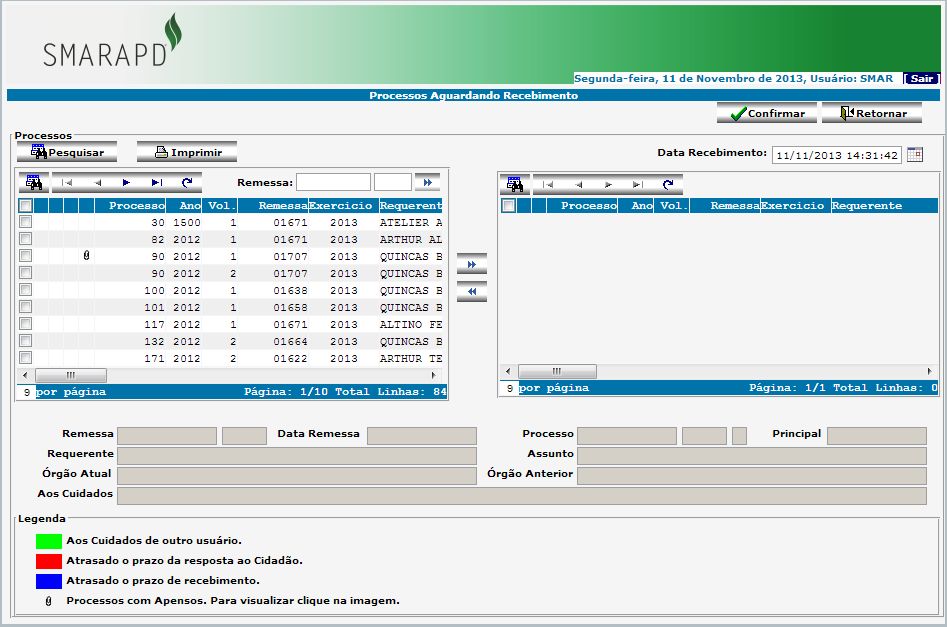Open the Data Recebimento calendar picker

pos(915,155)
